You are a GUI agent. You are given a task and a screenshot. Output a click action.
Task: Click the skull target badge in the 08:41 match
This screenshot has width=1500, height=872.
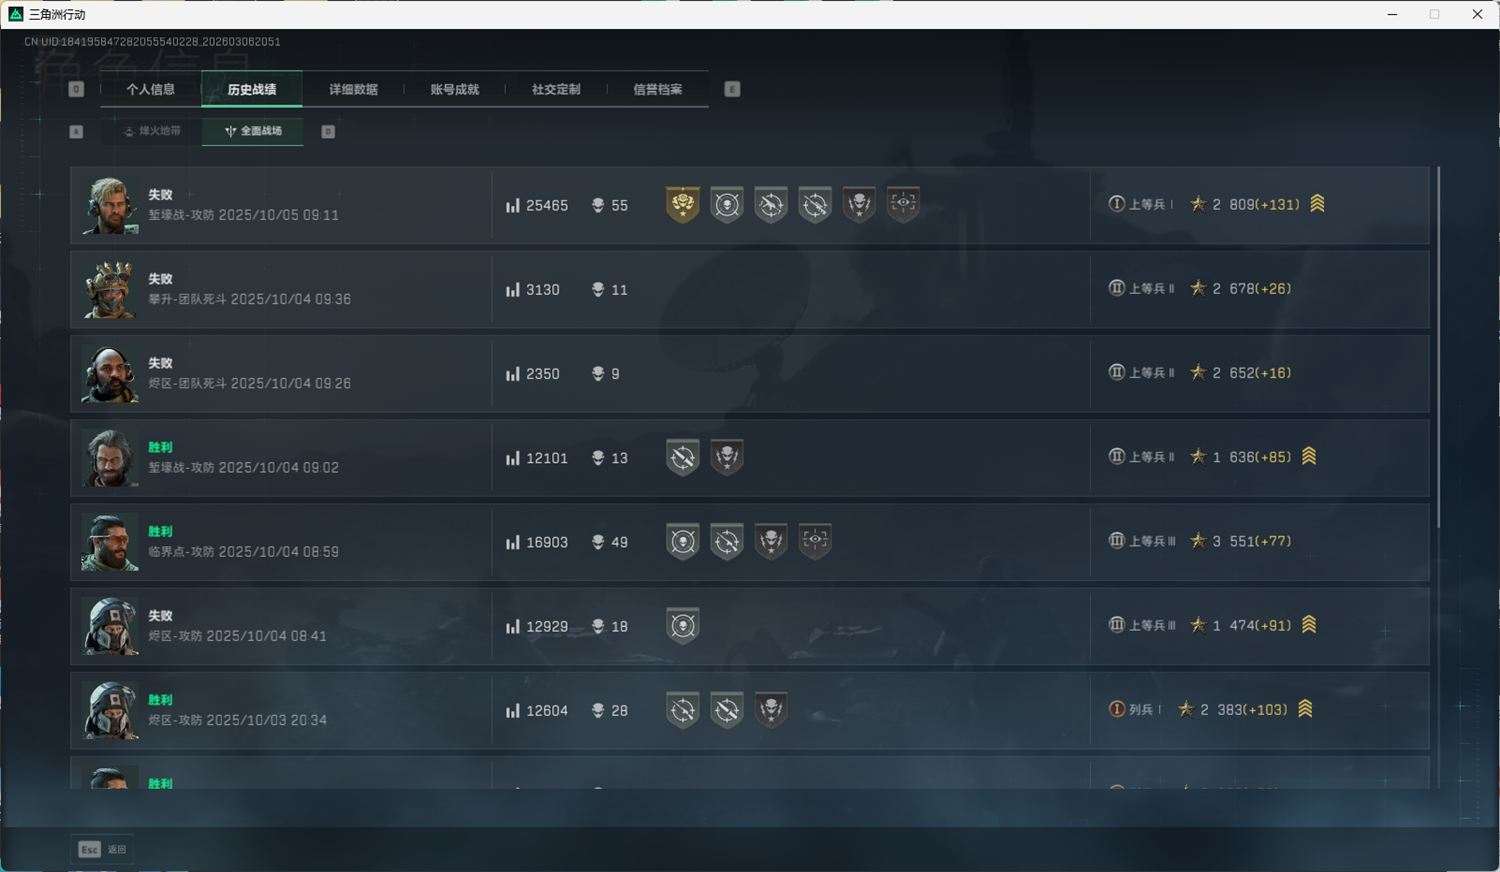pos(683,626)
